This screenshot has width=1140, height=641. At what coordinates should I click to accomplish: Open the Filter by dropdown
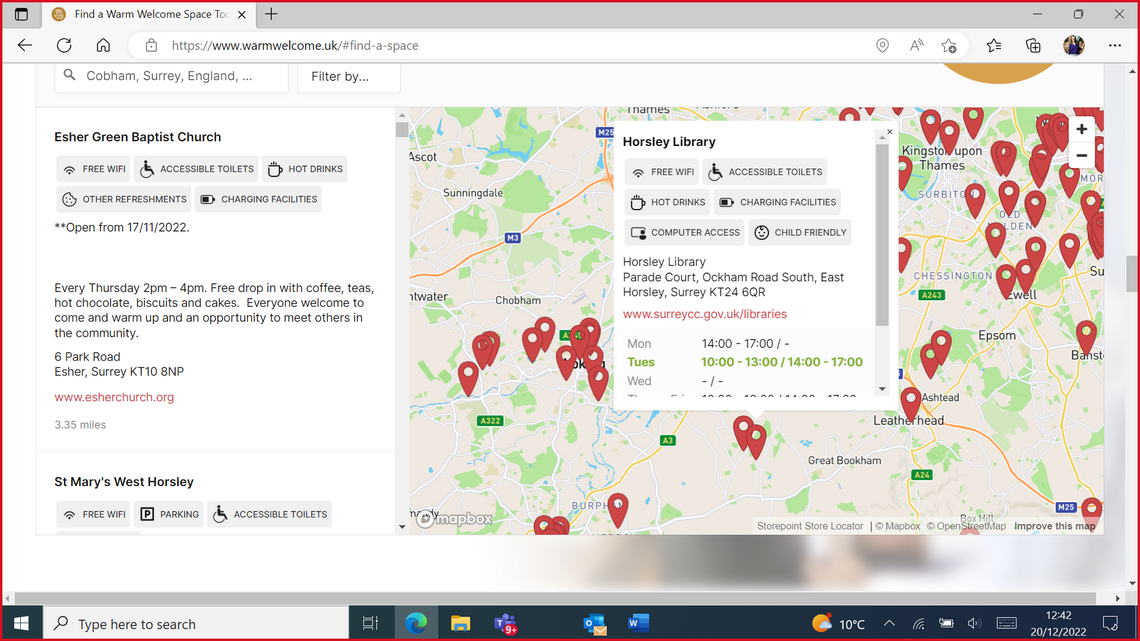349,76
